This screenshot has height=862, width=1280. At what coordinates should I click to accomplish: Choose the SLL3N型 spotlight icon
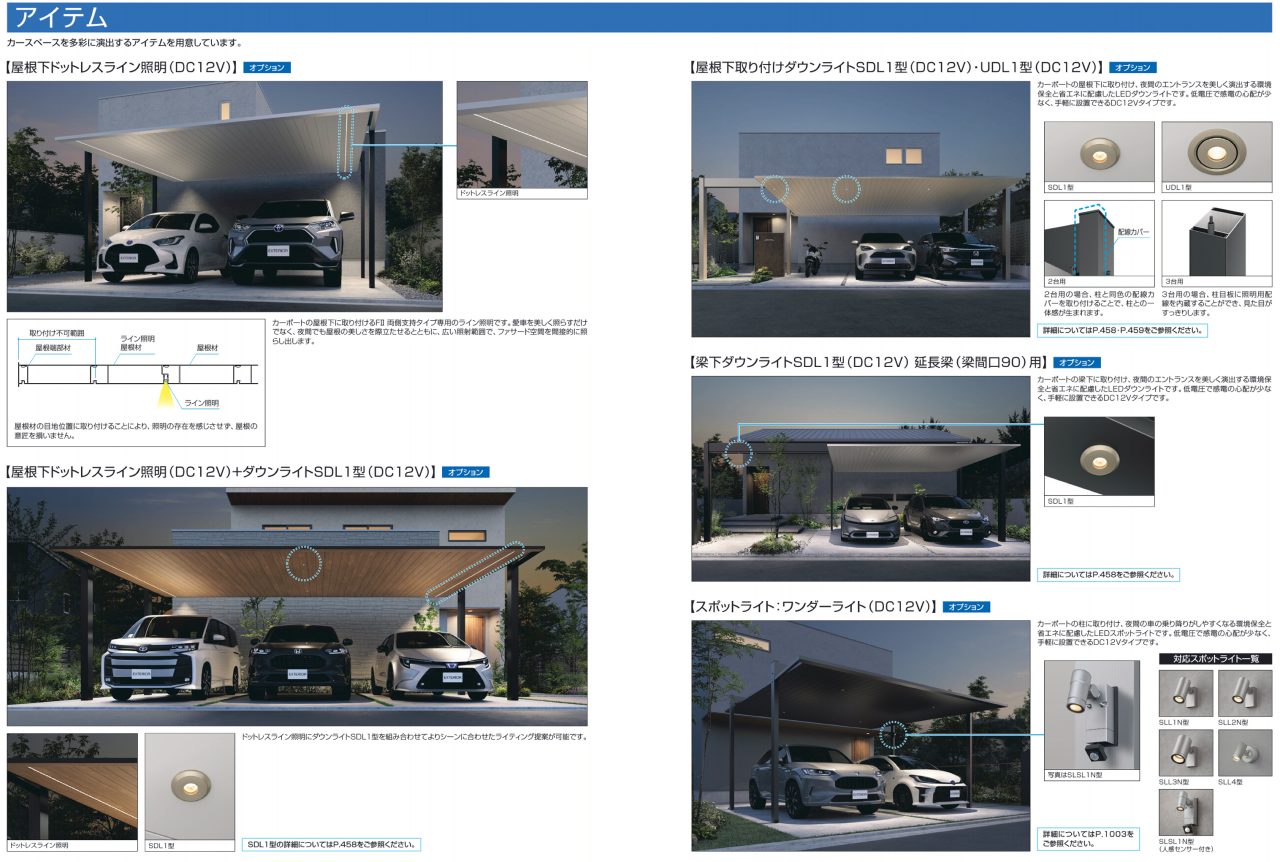coord(1185,752)
